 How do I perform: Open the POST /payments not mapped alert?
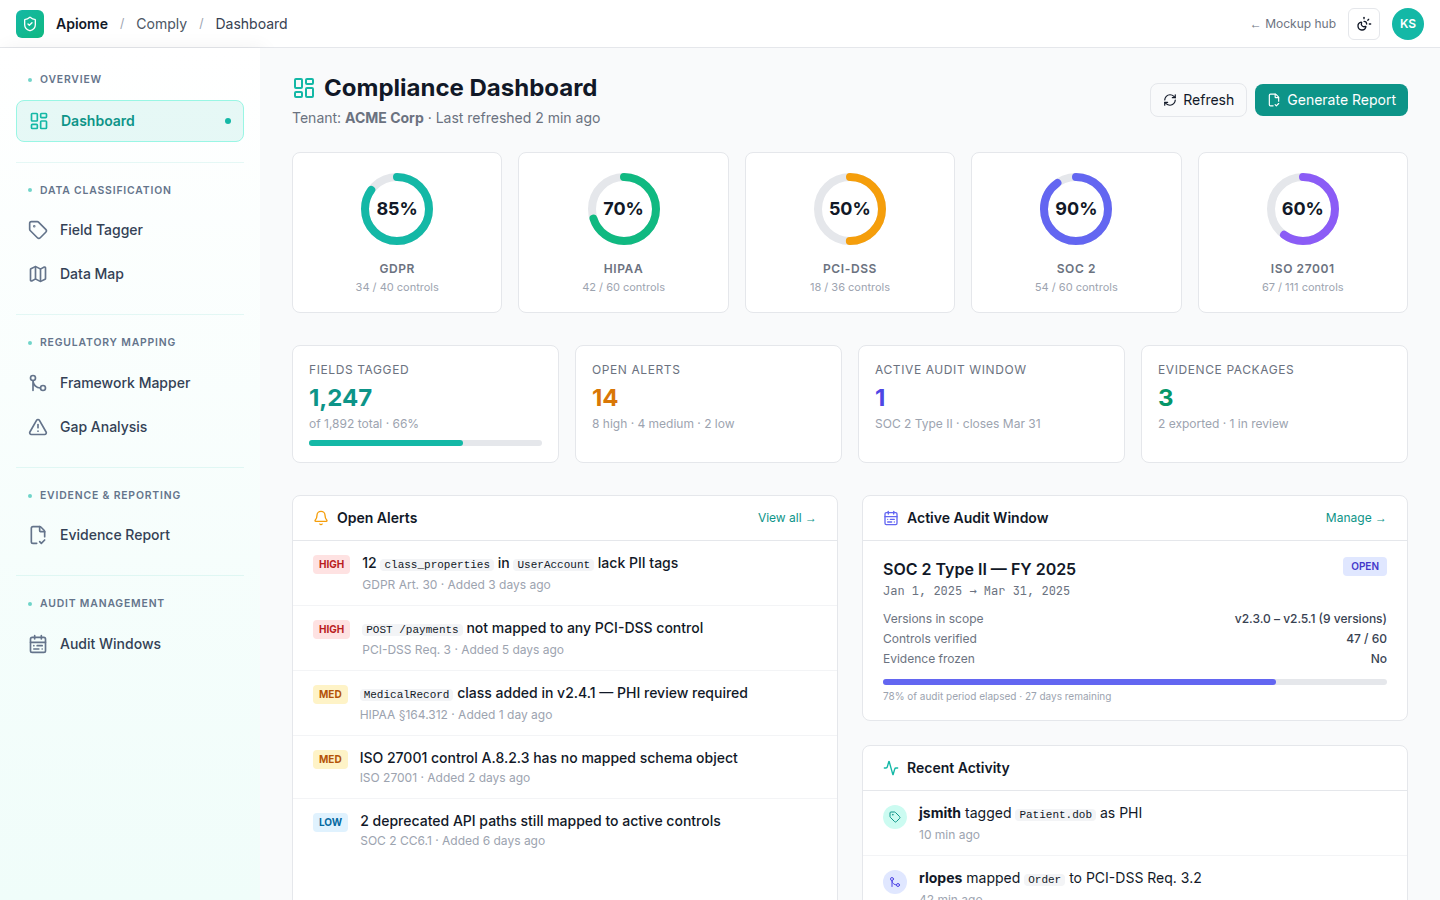click(565, 638)
